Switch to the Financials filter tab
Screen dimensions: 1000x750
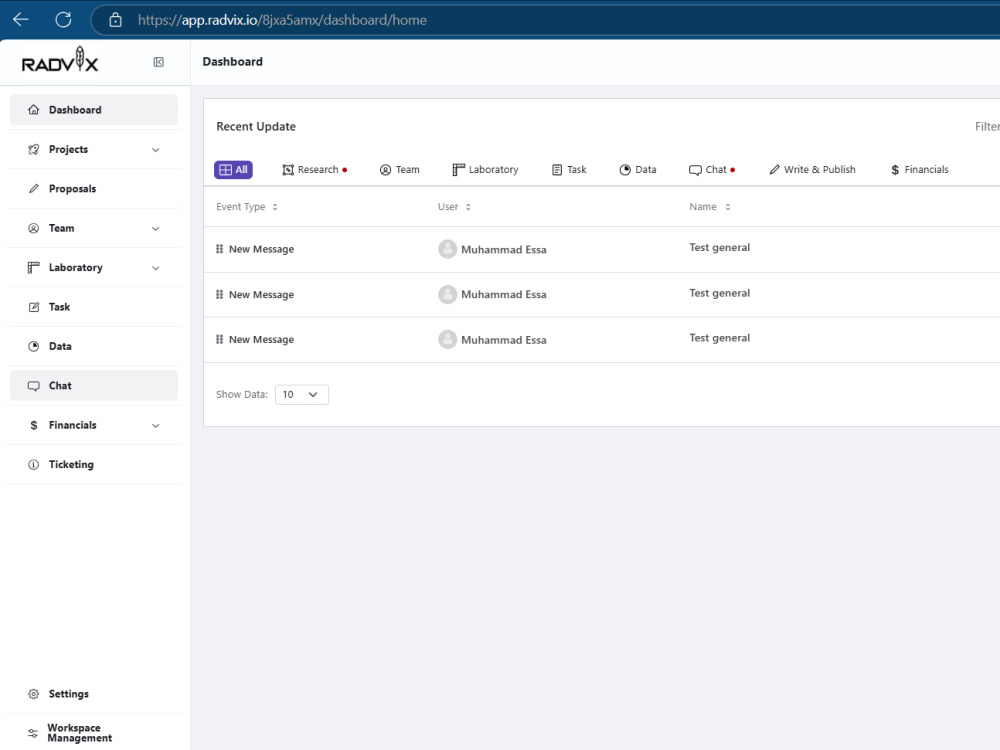[x=920, y=170]
